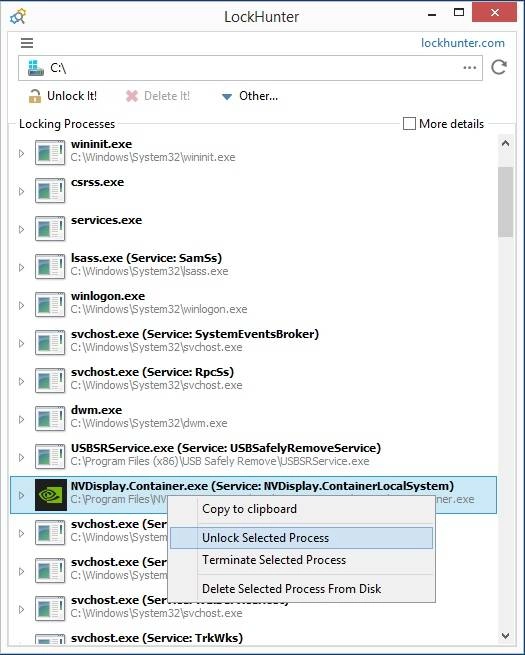Click the Delete It! button
The image size is (525, 655).
click(x=158, y=96)
